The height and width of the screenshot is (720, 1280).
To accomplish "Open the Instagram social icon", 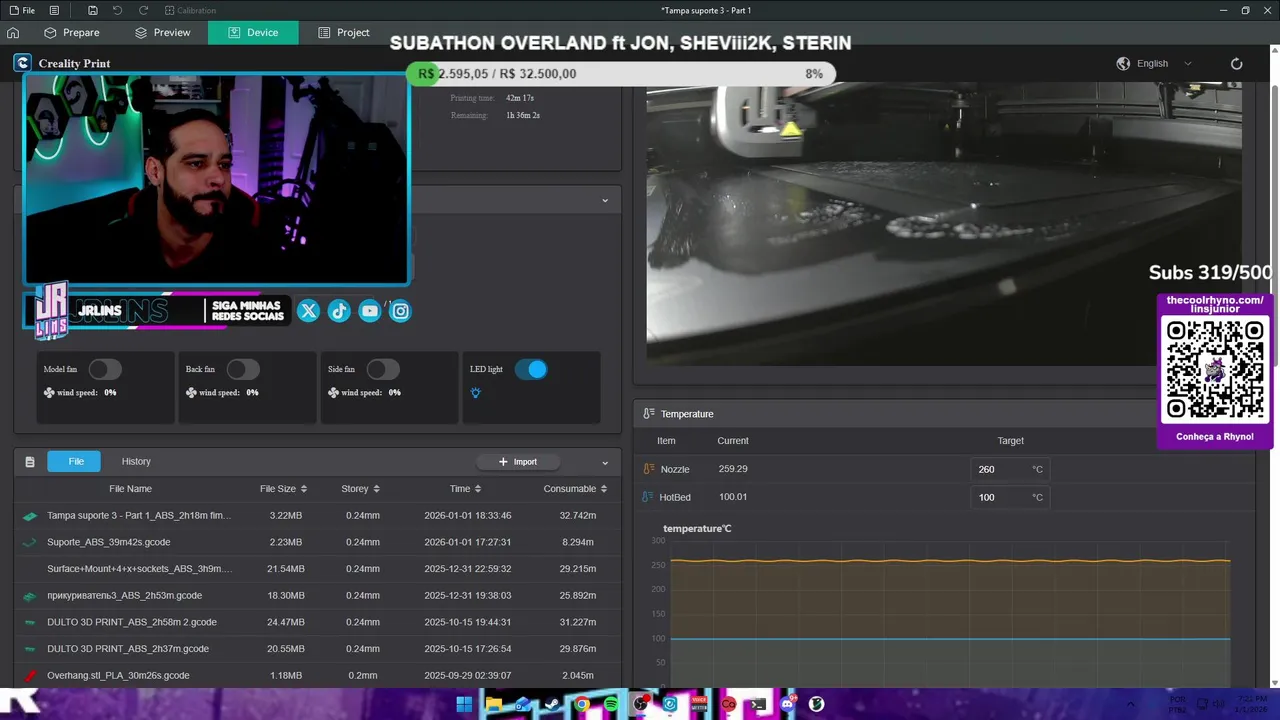I will (x=401, y=311).
